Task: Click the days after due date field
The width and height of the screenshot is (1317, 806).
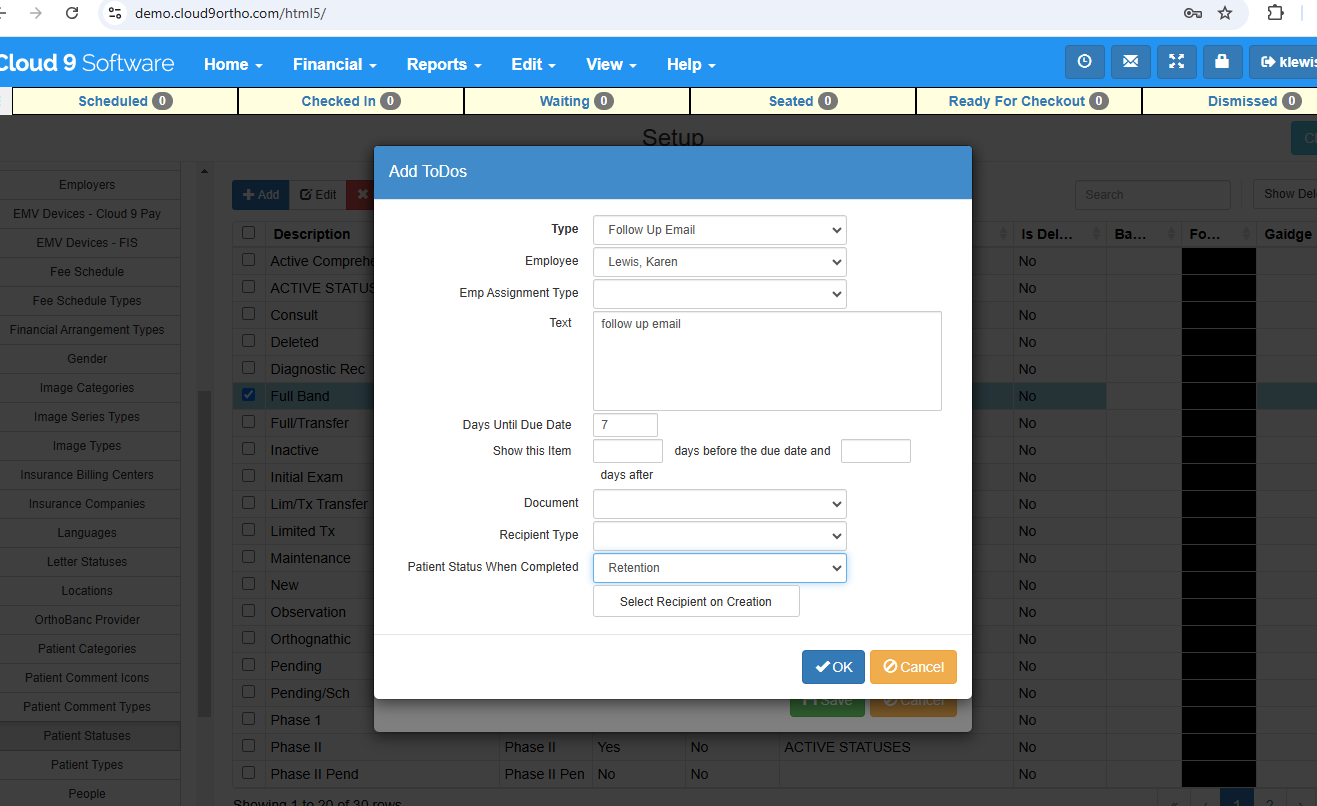Action: click(876, 451)
